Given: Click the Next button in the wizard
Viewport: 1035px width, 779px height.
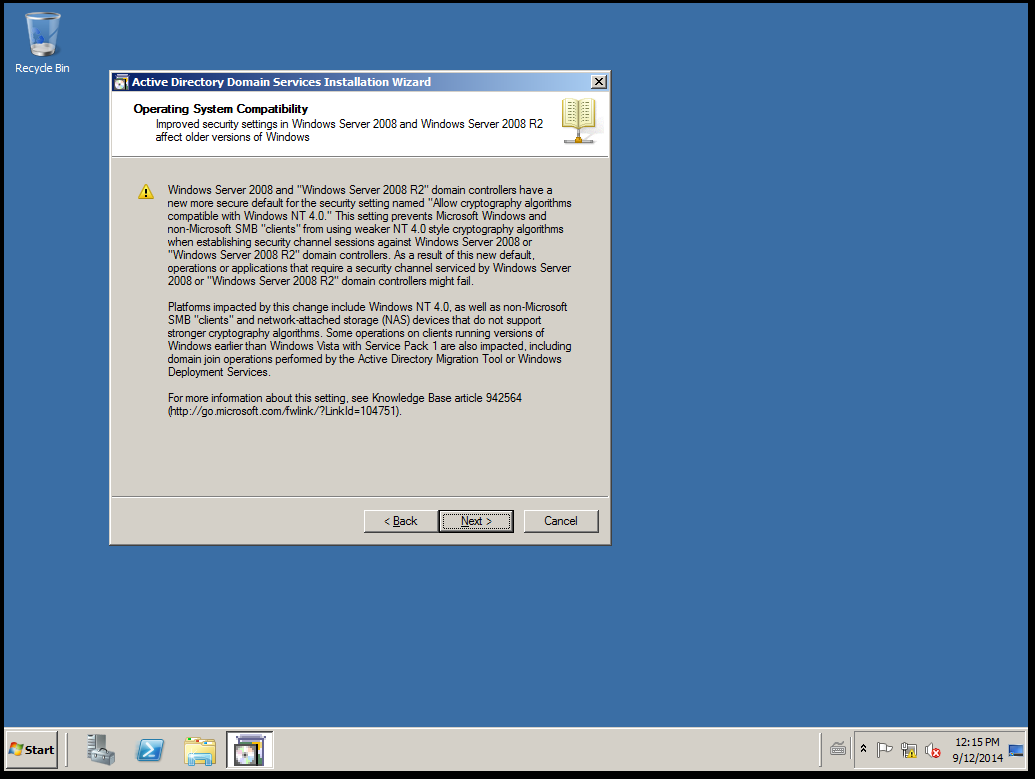Looking at the screenshot, I should [476, 521].
